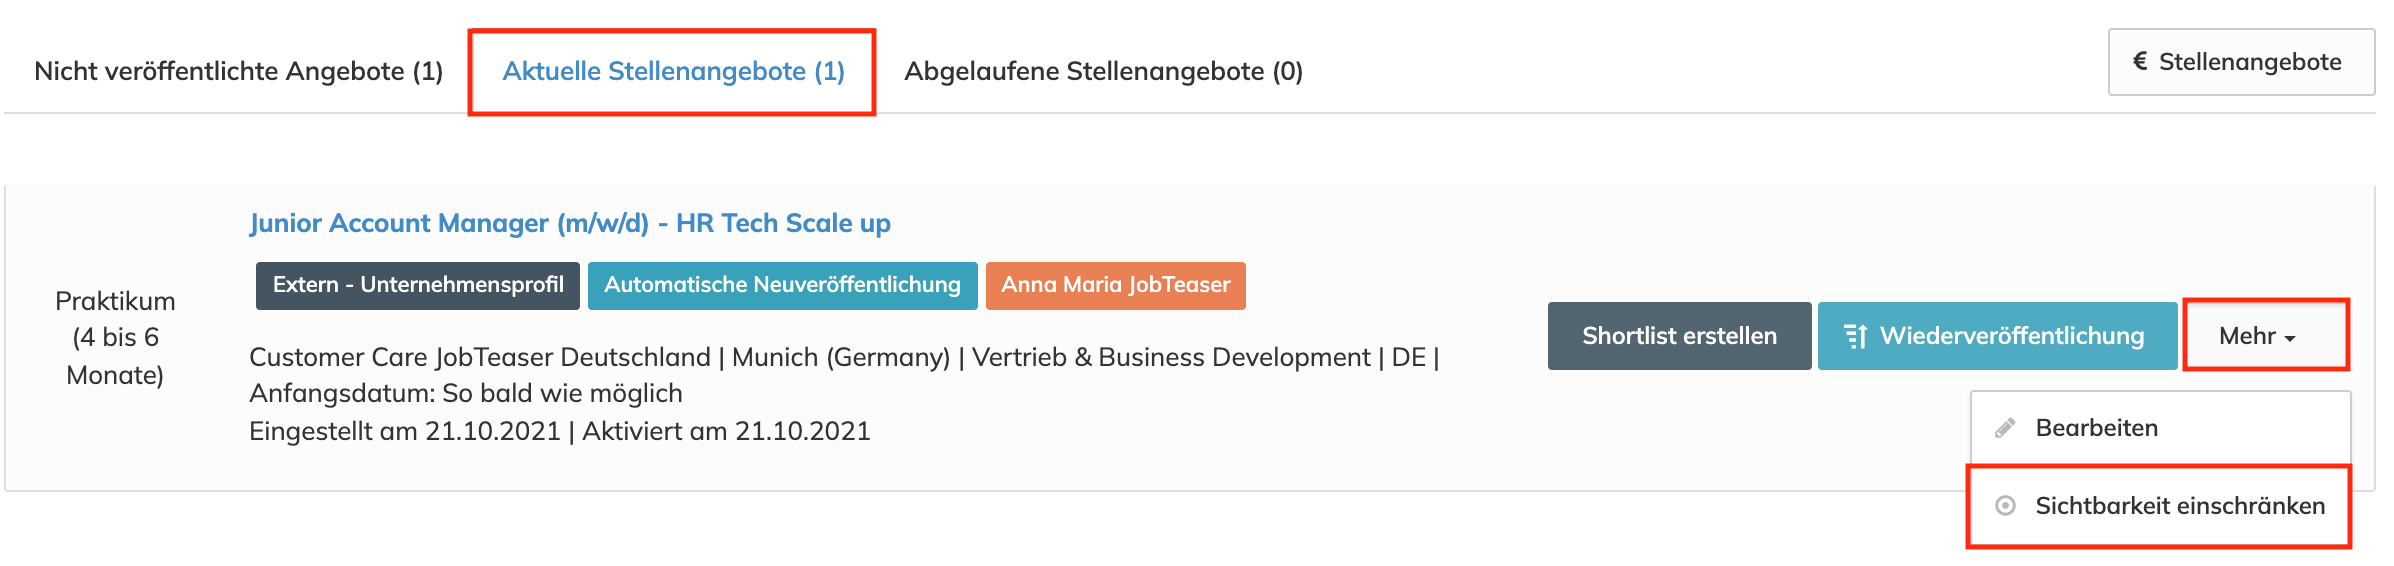This screenshot has height=566, width=2394.
Task: Click the pencil icon next to Bearbeiten
Action: (x=2005, y=429)
